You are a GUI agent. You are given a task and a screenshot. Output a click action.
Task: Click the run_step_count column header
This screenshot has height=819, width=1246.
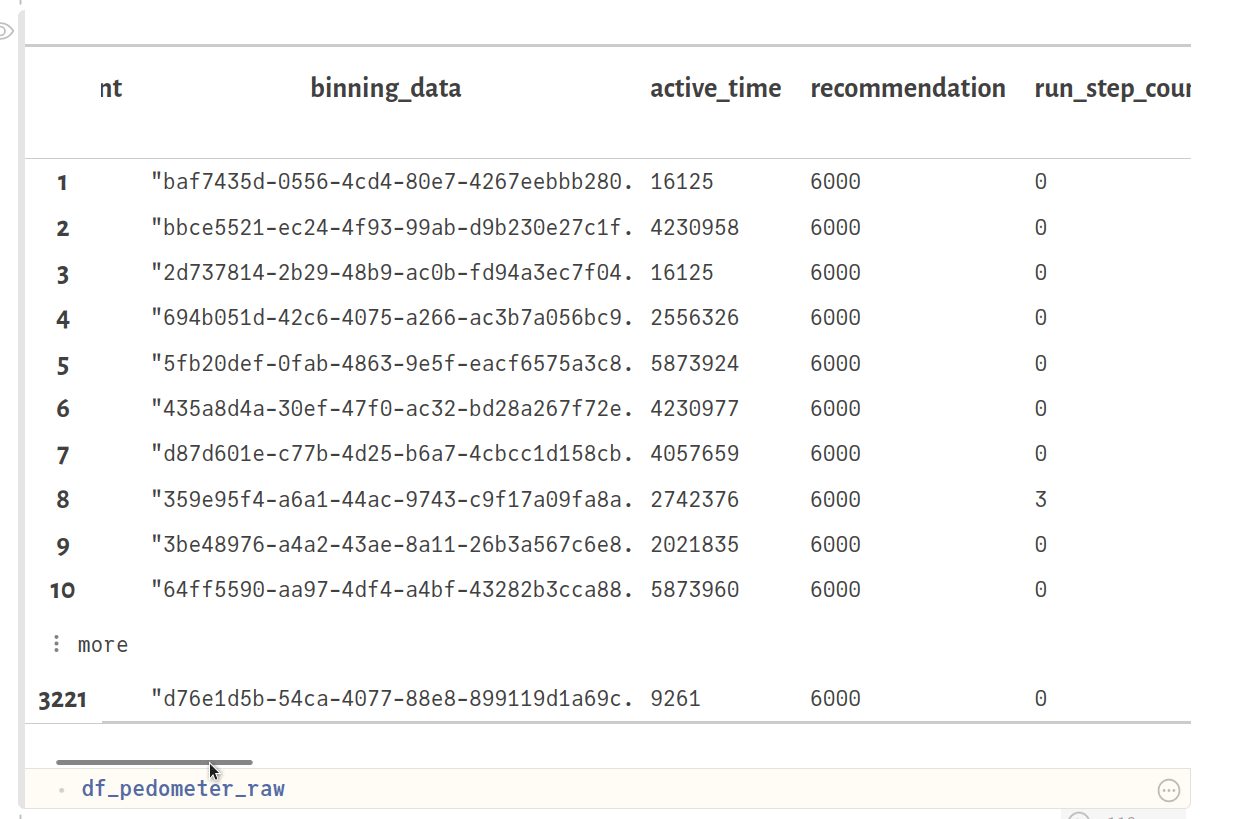point(1112,88)
